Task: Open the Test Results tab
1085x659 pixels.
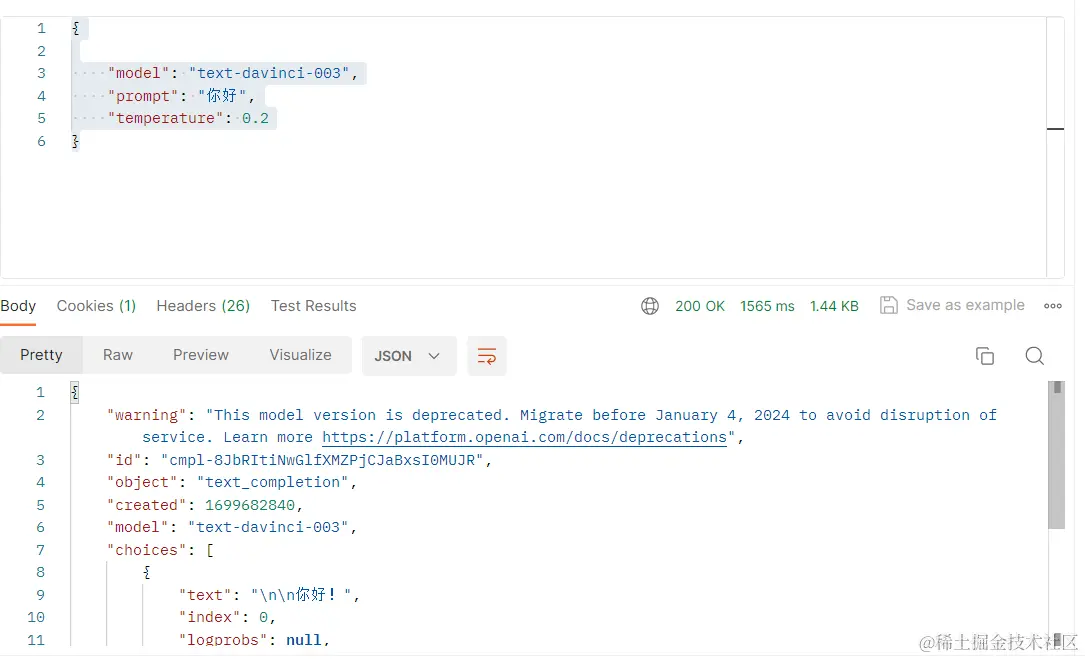Action: [x=313, y=306]
